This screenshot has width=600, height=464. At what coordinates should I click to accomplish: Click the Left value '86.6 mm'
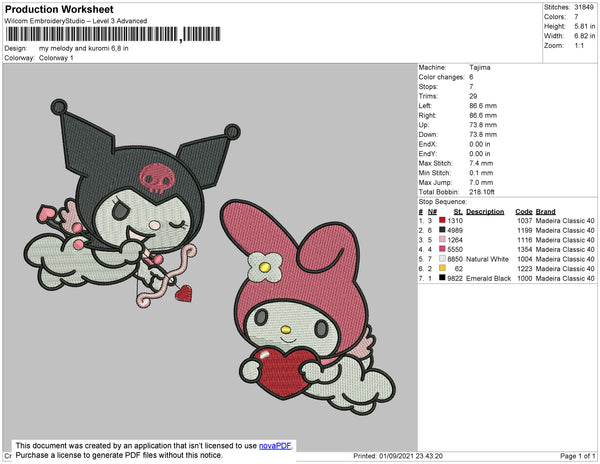pos(483,106)
